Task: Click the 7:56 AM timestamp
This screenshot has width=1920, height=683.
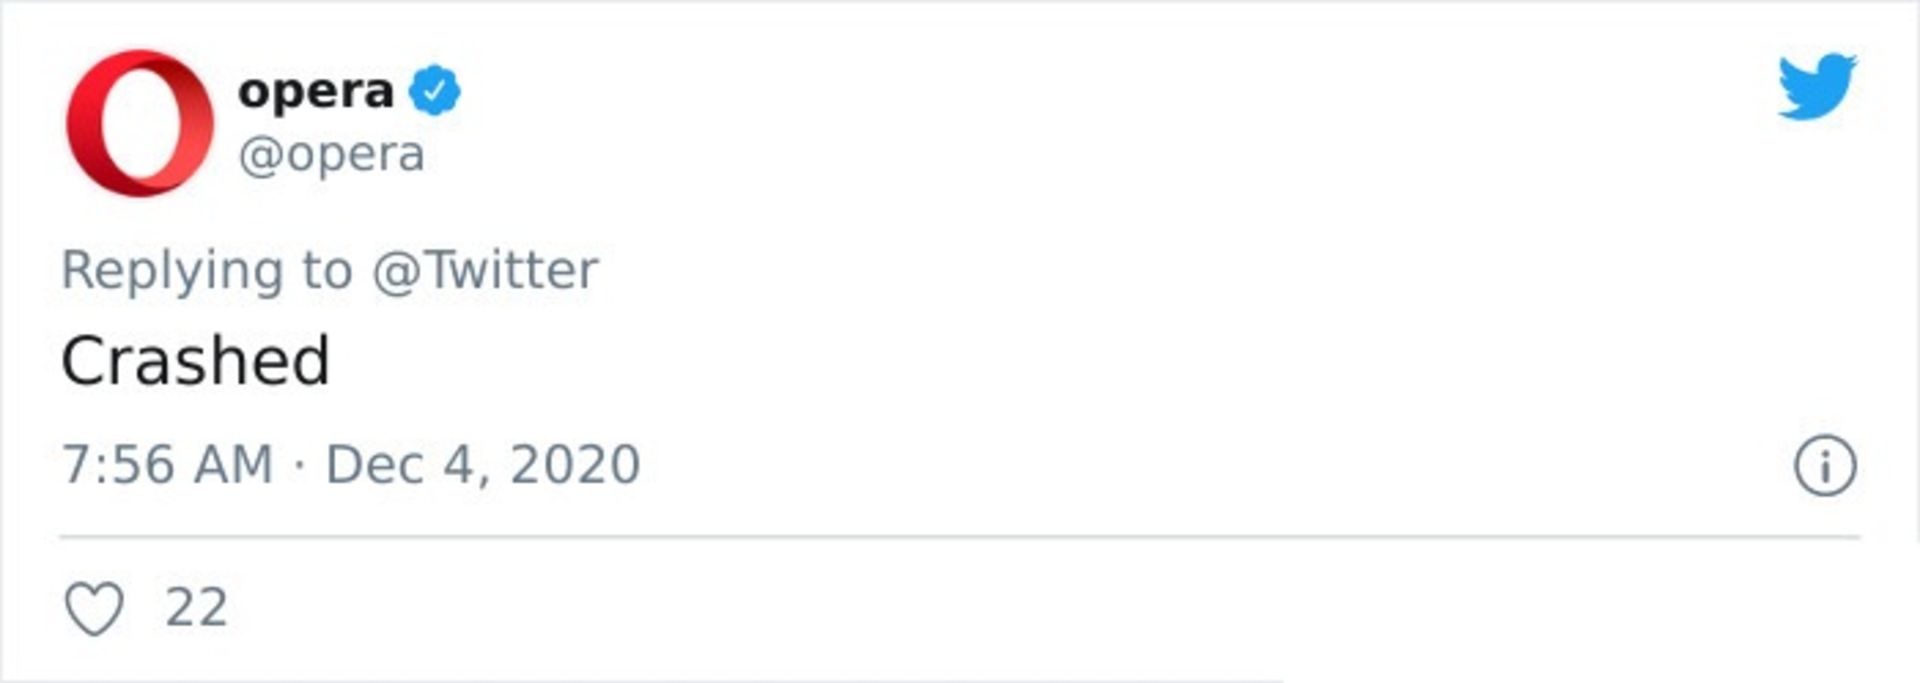Action: click(167, 465)
